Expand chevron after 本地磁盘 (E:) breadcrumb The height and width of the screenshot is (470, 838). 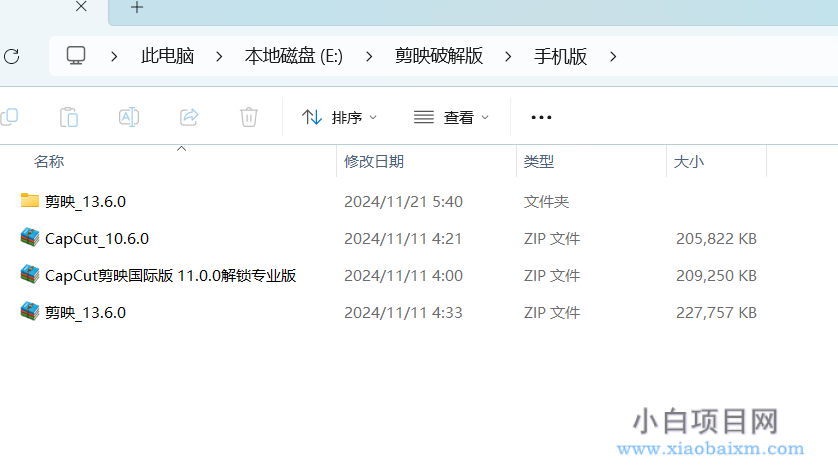[x=369, y=56]
